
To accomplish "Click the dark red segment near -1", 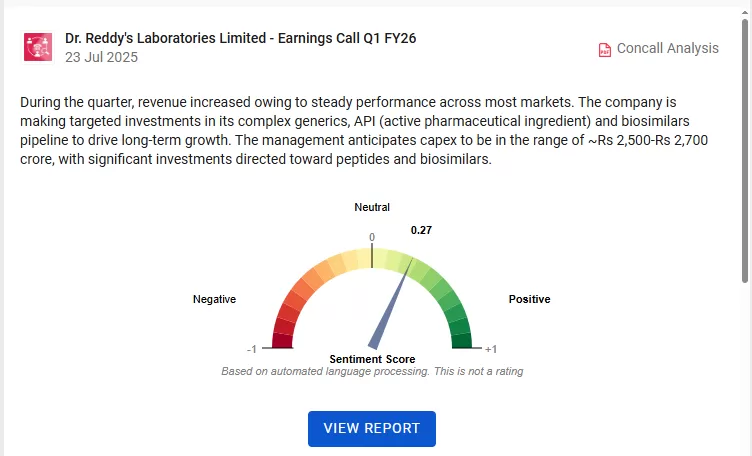I will 282,341.
